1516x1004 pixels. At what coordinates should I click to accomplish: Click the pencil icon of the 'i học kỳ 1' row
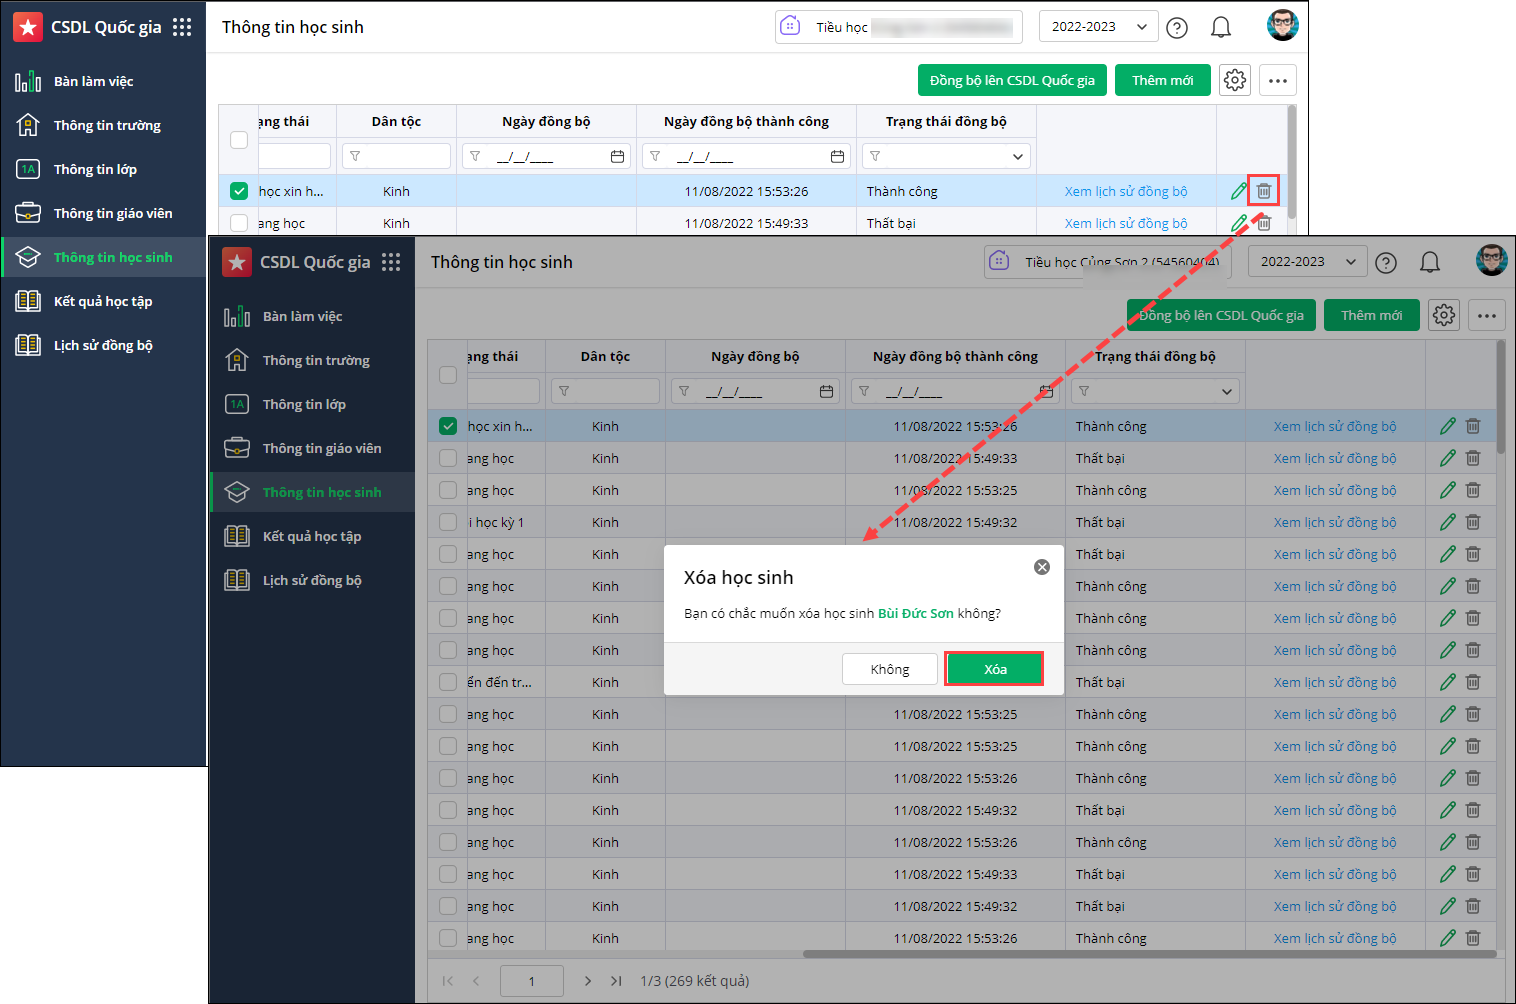pyautogui.click(x=1447, y=522)
